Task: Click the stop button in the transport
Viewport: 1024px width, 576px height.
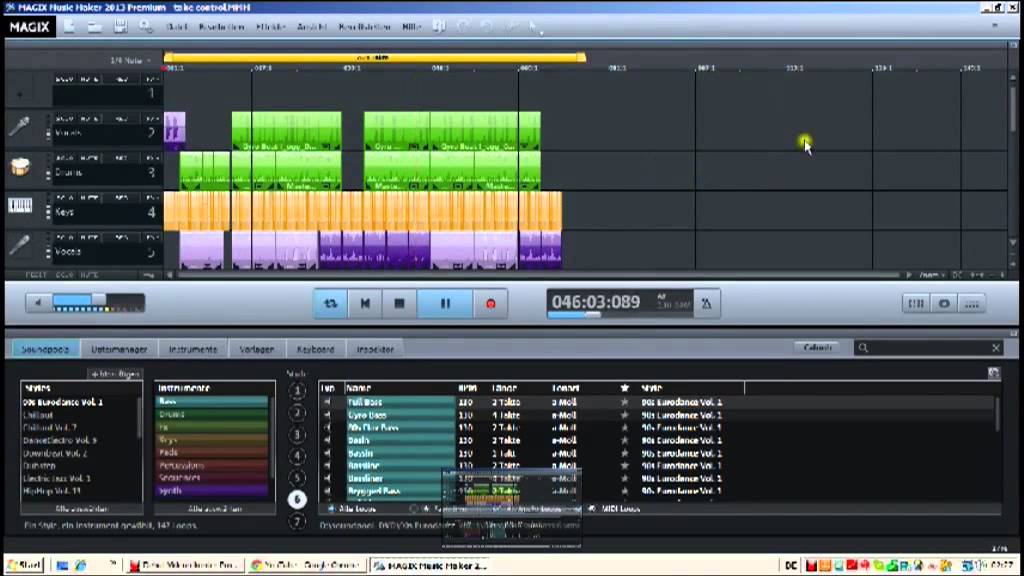Action: coord(399,304)
